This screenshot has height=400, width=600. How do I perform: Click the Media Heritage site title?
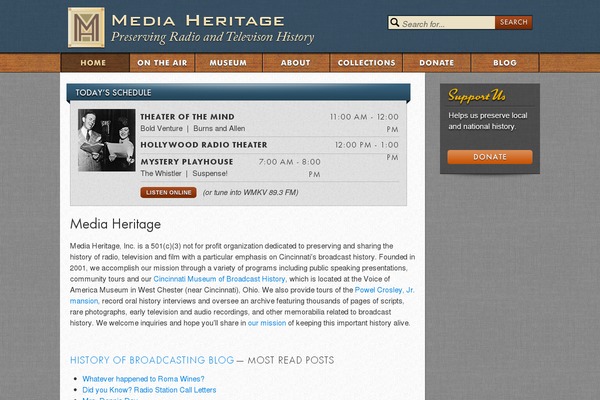pyautogui.click(x=198, y=20)
